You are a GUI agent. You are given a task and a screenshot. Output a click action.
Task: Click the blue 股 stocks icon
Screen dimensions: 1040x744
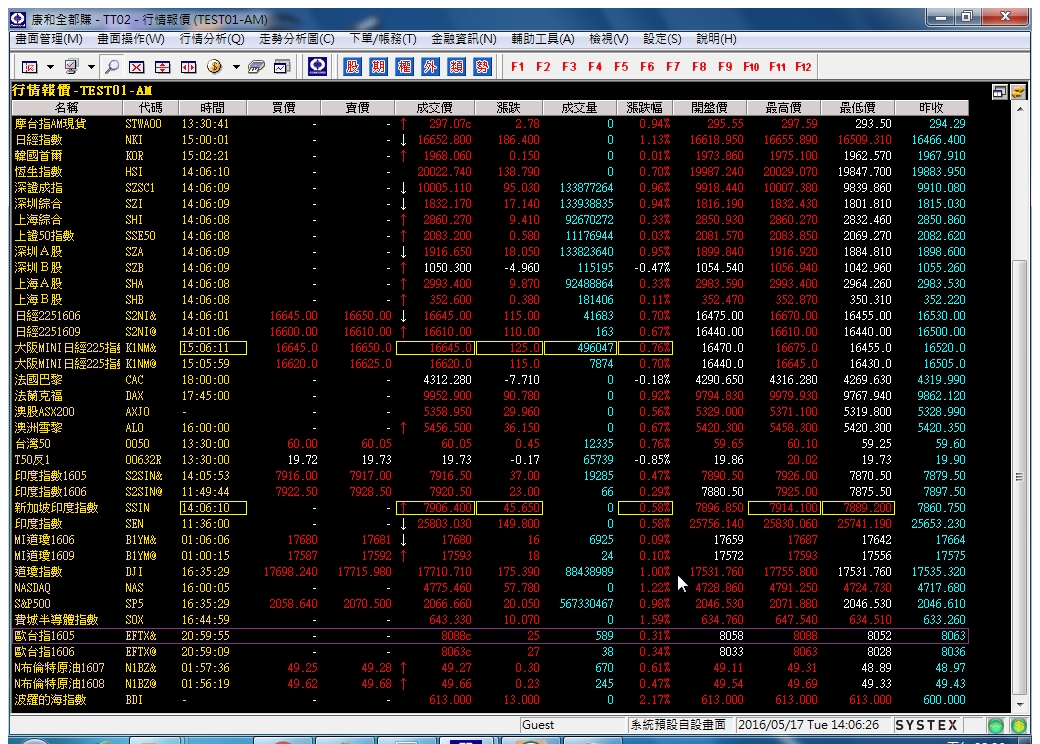pos(353,66)
